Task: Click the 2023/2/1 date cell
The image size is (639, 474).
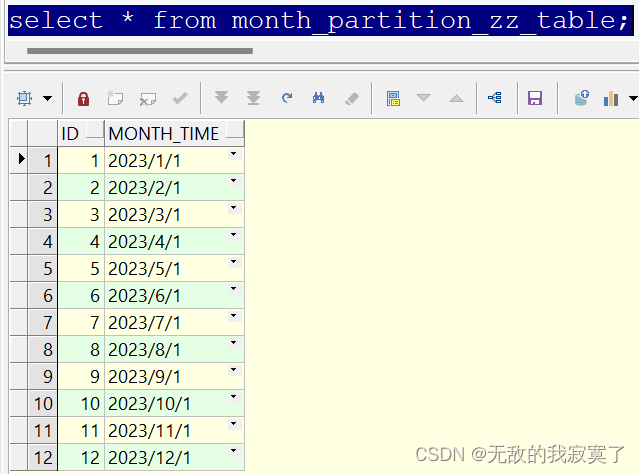Action: [174, 187]
